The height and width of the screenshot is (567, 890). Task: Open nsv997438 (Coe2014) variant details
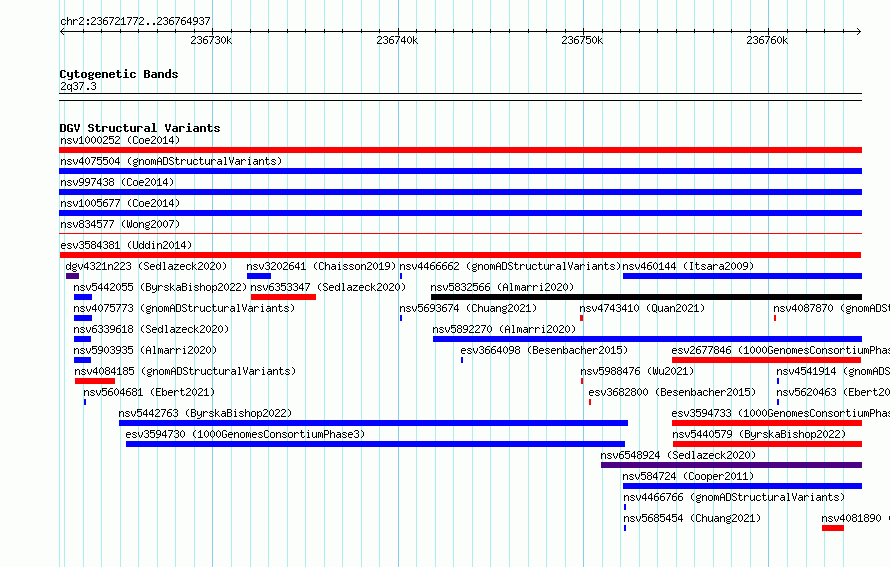117,182
